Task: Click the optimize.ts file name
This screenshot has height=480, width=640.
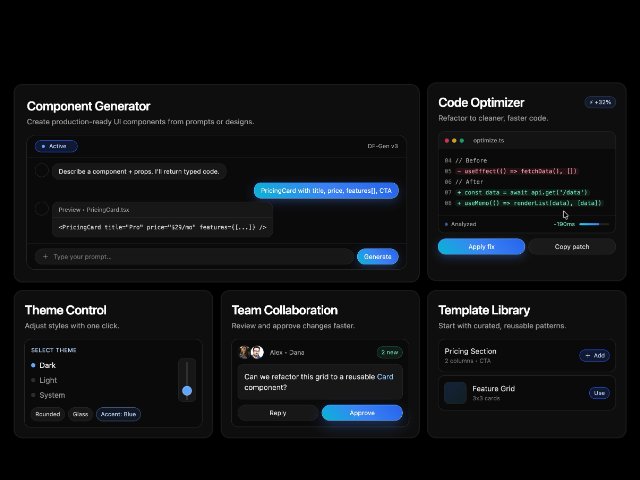Action: (489, 140)
